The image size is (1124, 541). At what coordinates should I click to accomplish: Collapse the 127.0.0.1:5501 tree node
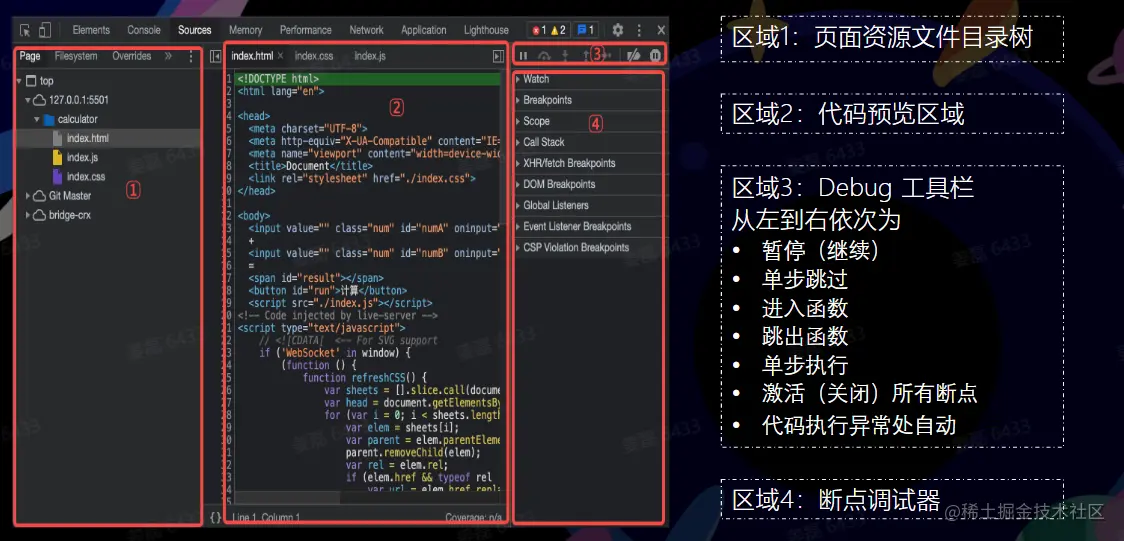click(28, 100)
